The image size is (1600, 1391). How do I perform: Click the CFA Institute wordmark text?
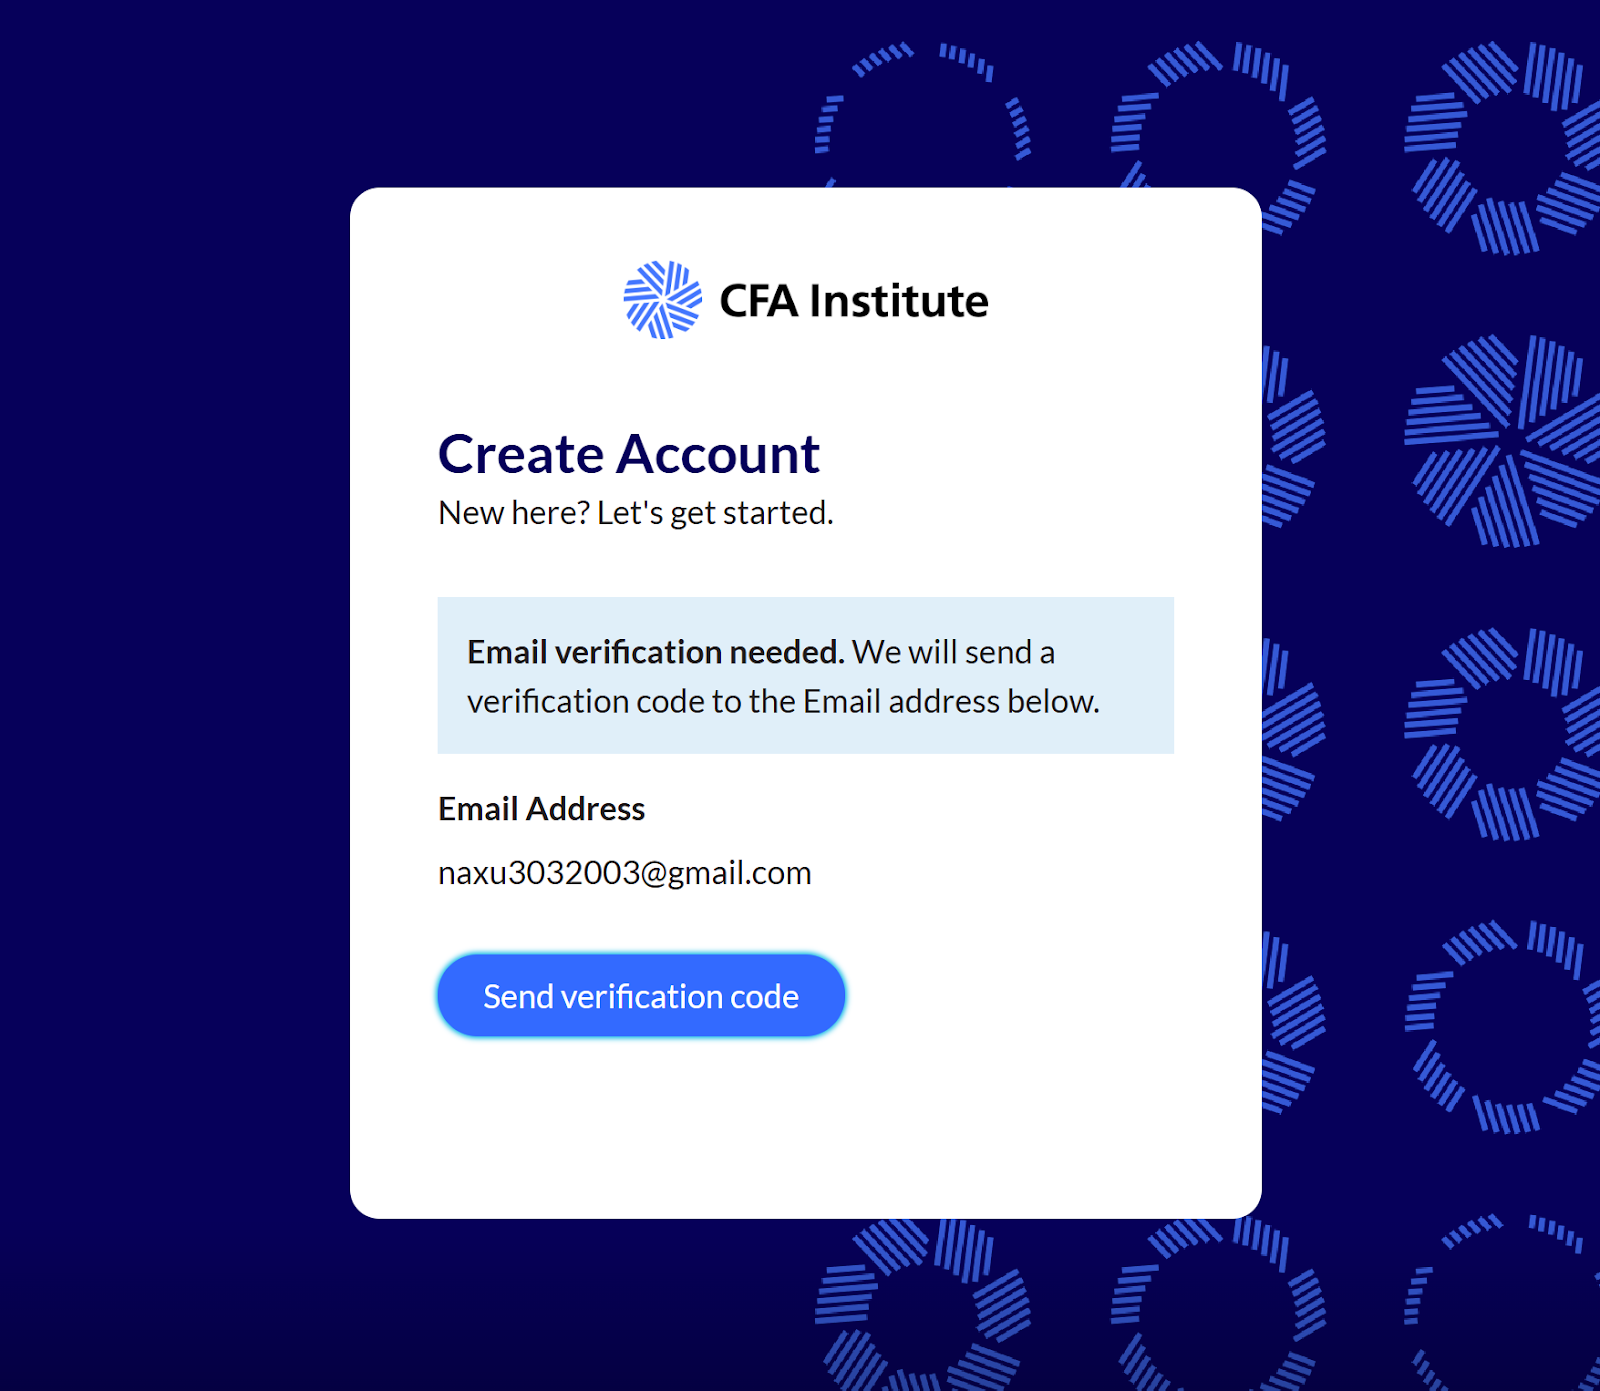tap(854, 301)
